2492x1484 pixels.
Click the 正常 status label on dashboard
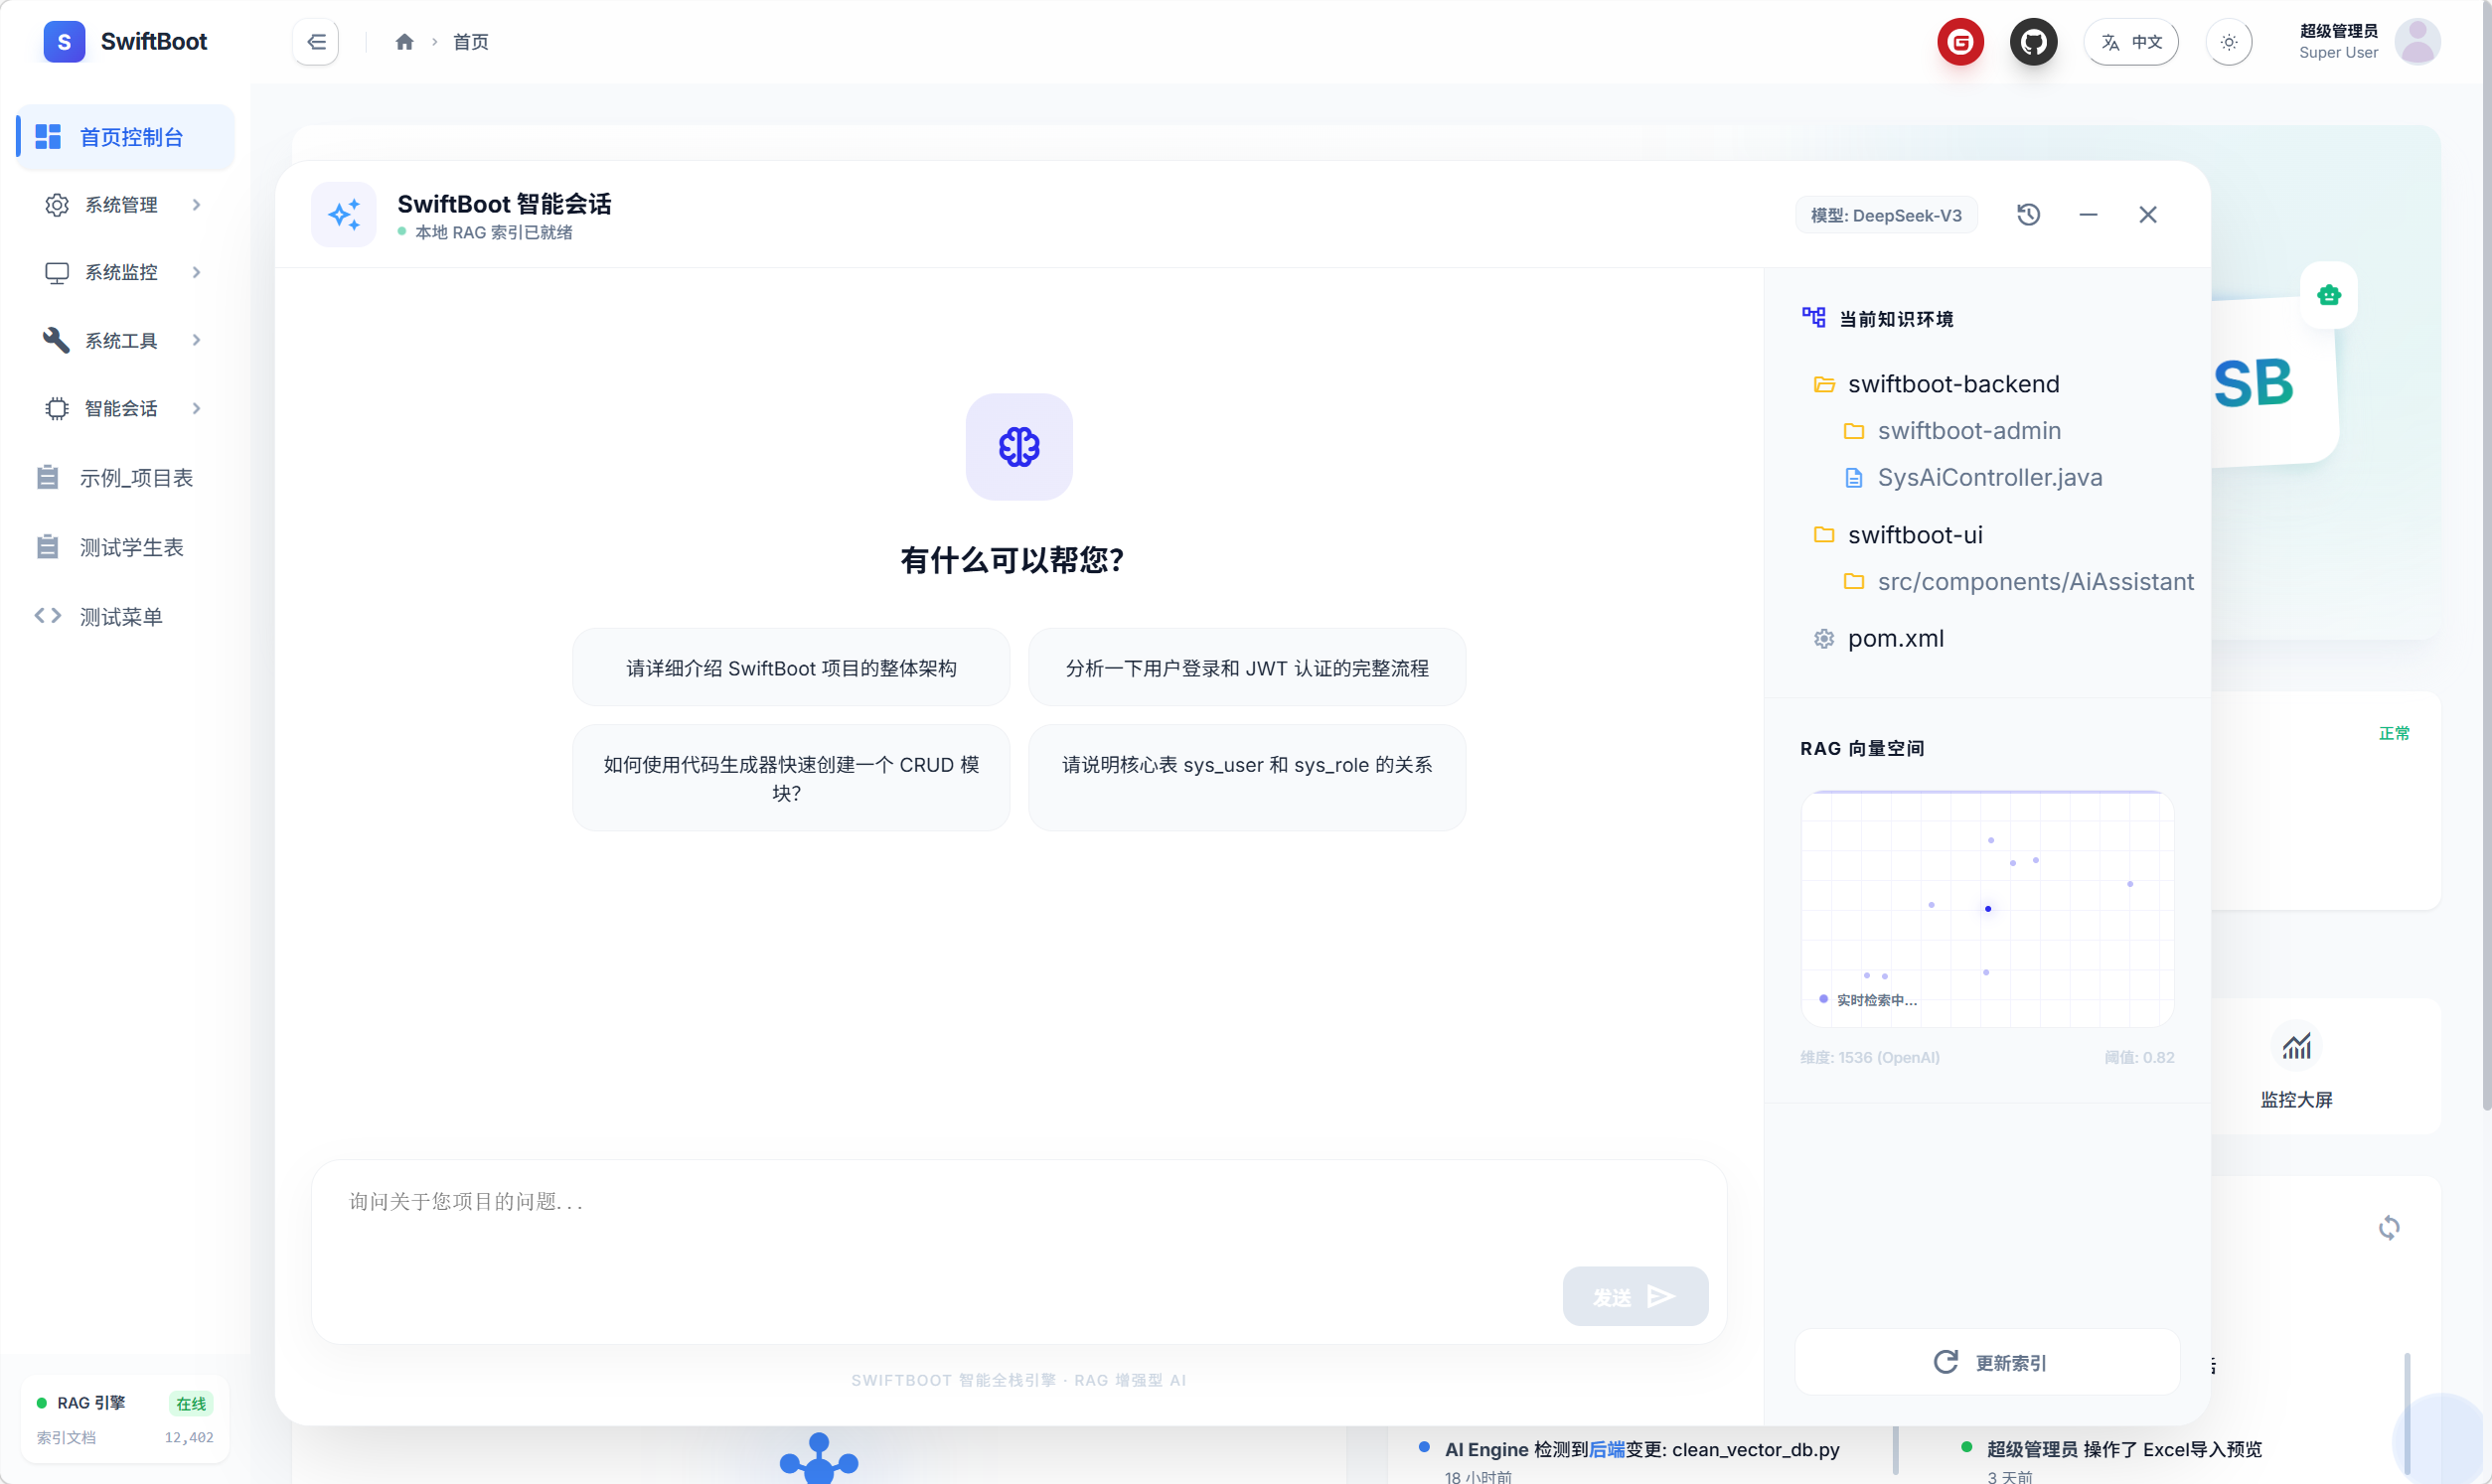(x=2393, y=733)
